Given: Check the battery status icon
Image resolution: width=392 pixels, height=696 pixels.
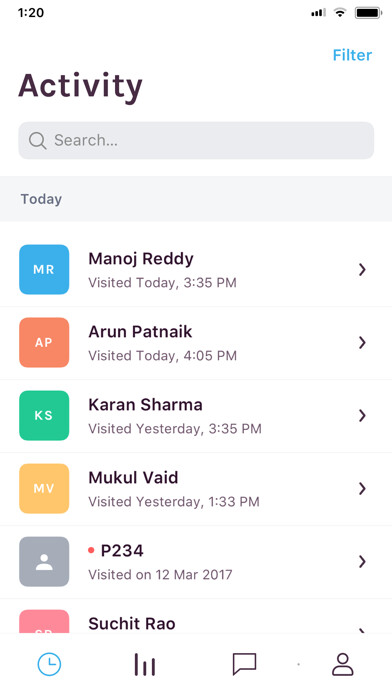Looking at the screenshot, I should (x=368, y=13).
